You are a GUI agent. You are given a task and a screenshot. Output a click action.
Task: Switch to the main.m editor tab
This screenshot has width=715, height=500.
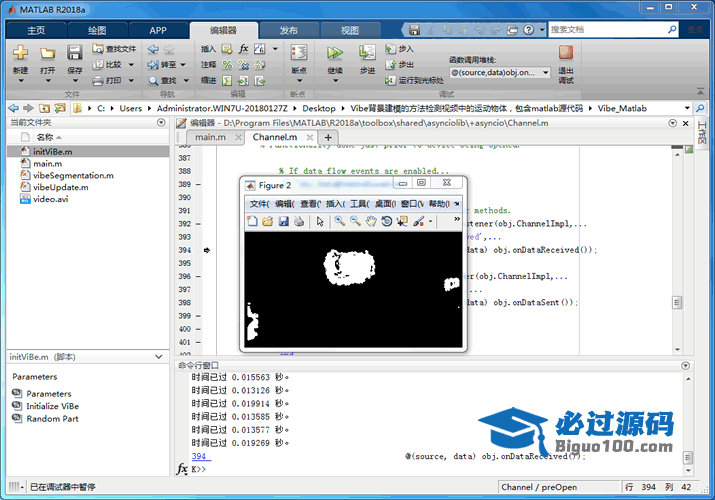click(210, 137)
